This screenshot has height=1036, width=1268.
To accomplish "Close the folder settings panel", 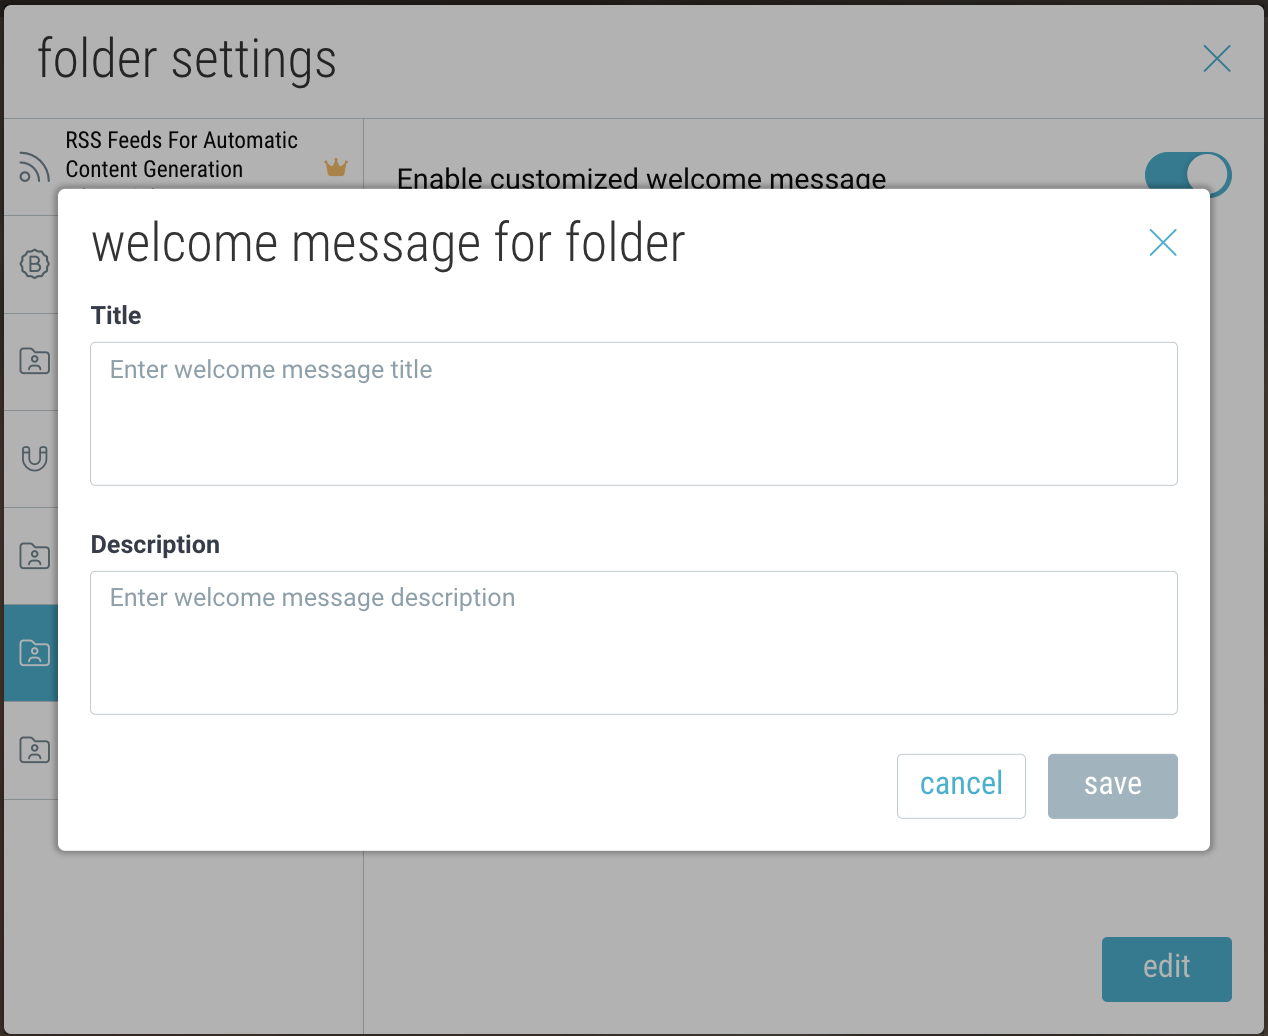I will 1216,59.
